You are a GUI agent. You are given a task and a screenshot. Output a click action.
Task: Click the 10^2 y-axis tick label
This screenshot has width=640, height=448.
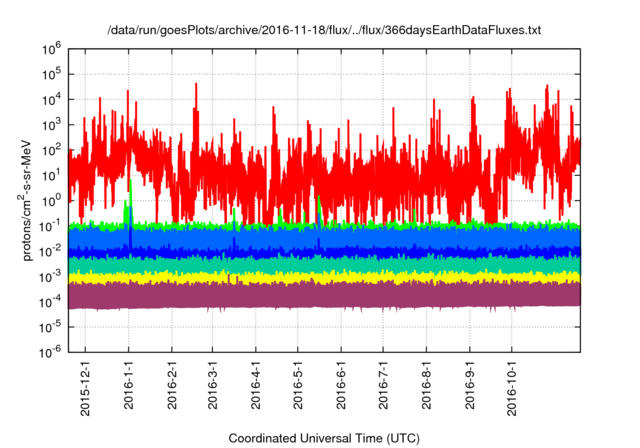pyautogui.click(x=51, y=150)
